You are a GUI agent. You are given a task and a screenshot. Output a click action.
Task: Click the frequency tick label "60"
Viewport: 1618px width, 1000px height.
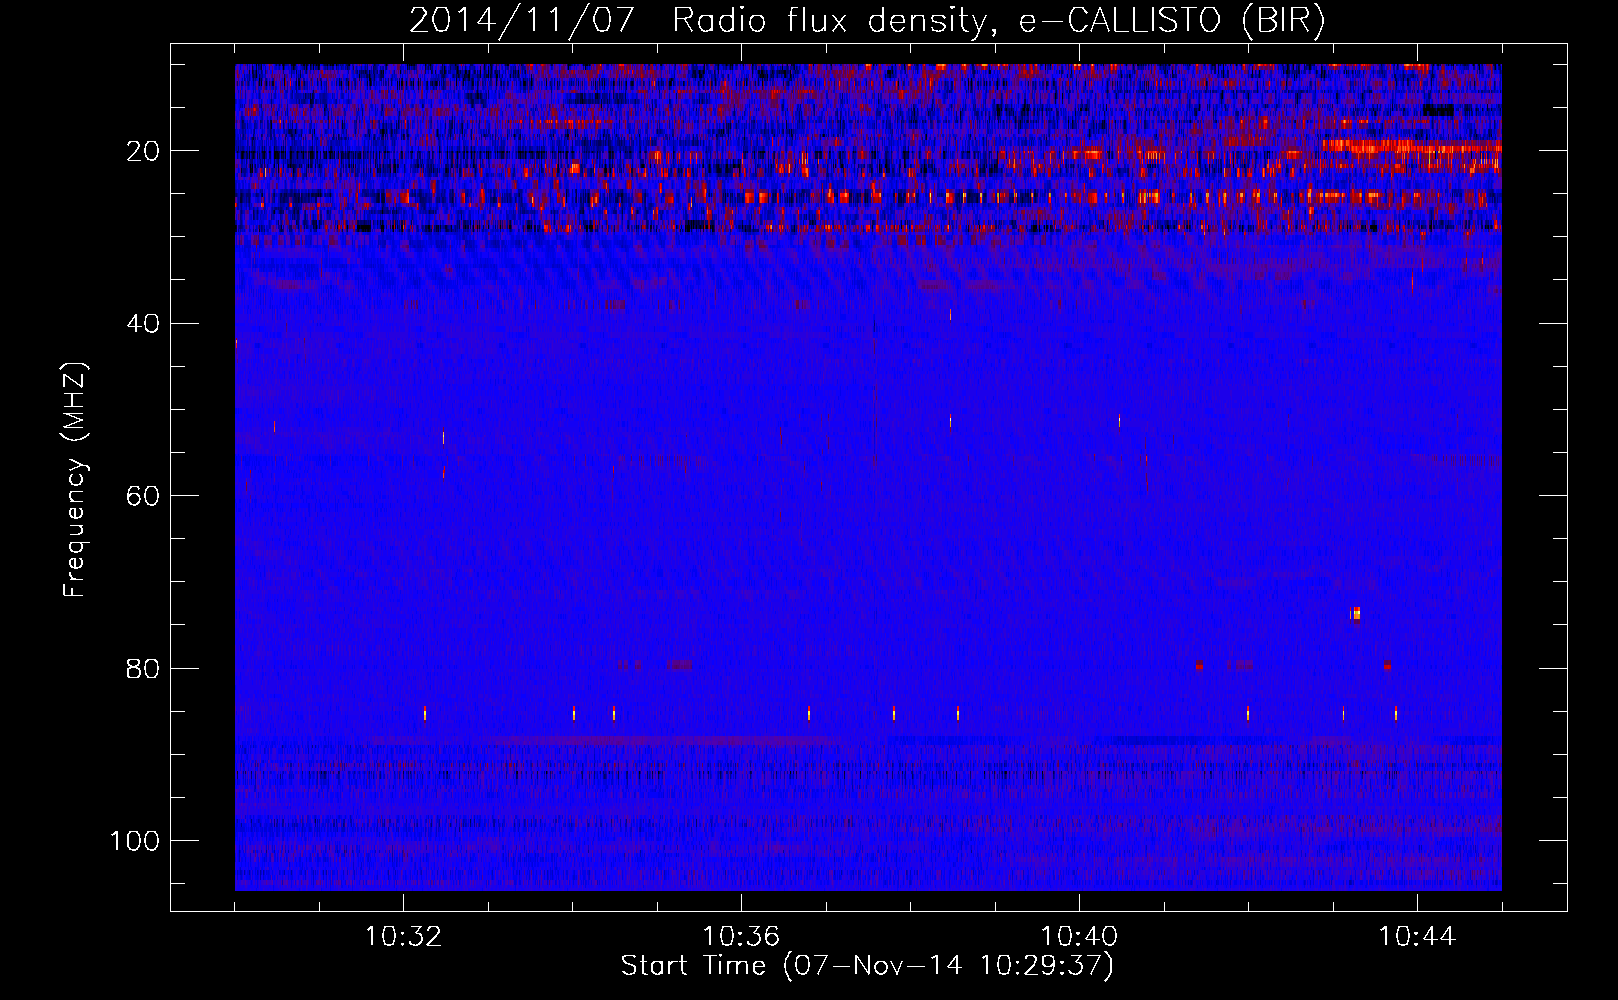(144, 496)
